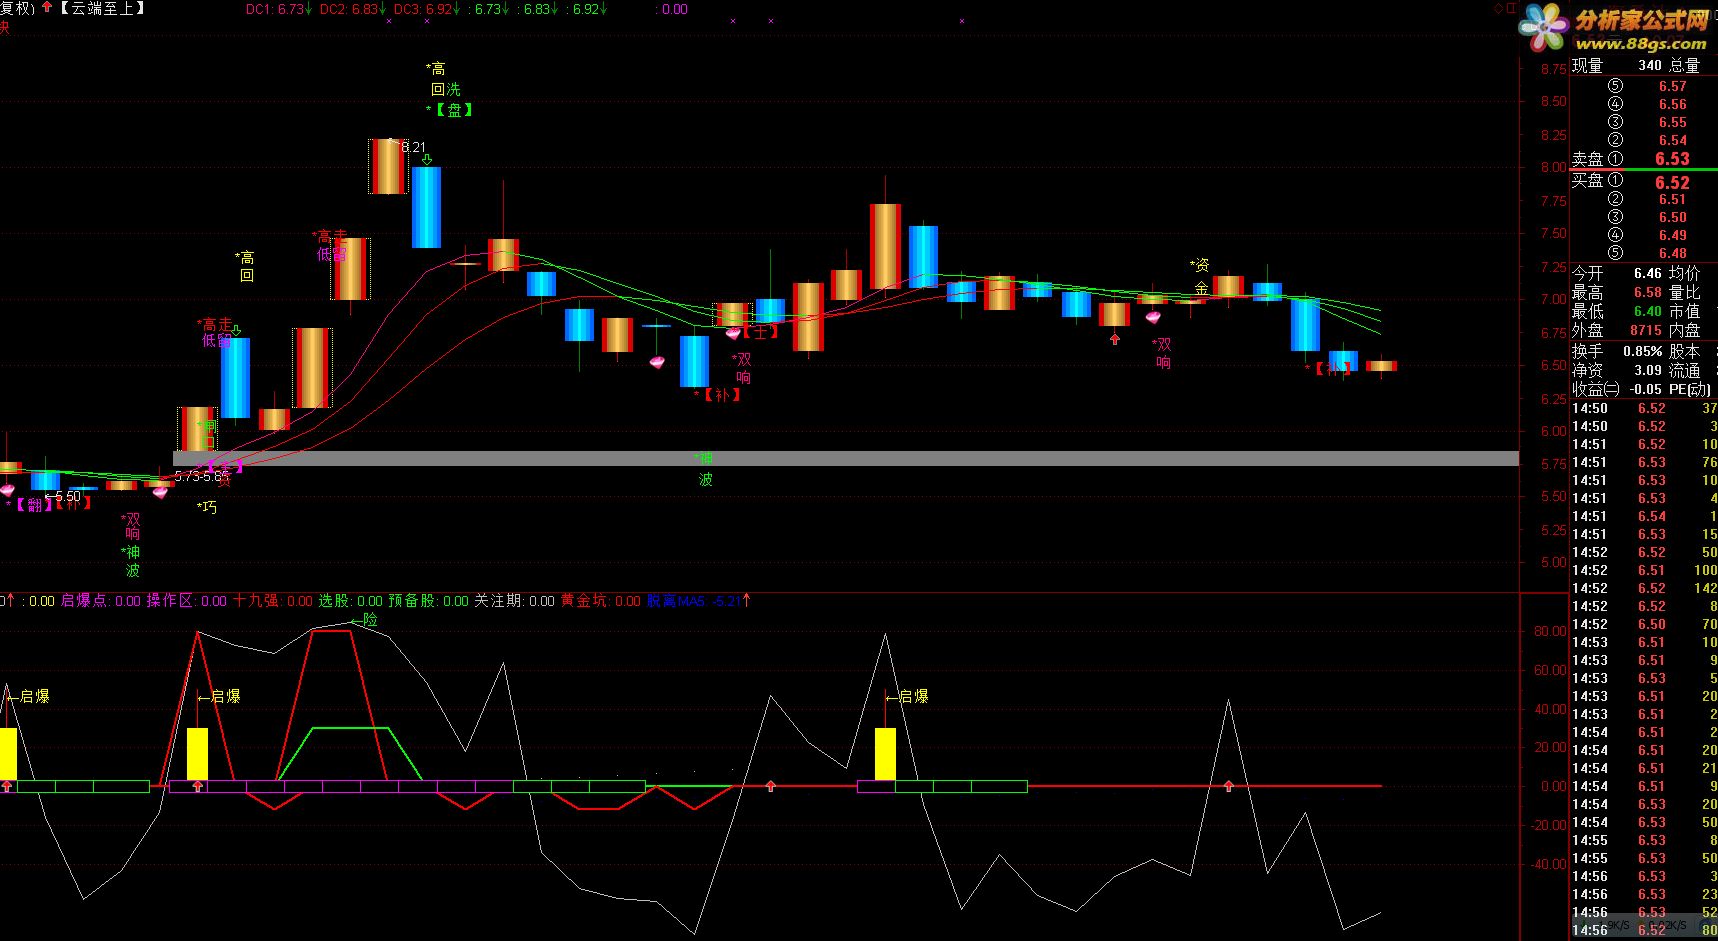The image size is (1718, 941).
Task: Click the 预备股: 0.00 legend entry
Action: pyautogui.click(x=429, y=601)
